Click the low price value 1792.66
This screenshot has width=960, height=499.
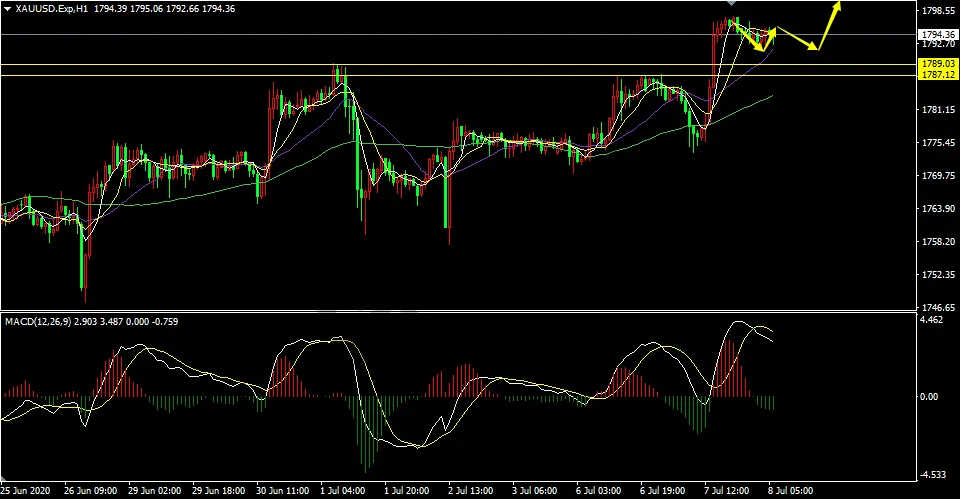click(x=182, y=9)
